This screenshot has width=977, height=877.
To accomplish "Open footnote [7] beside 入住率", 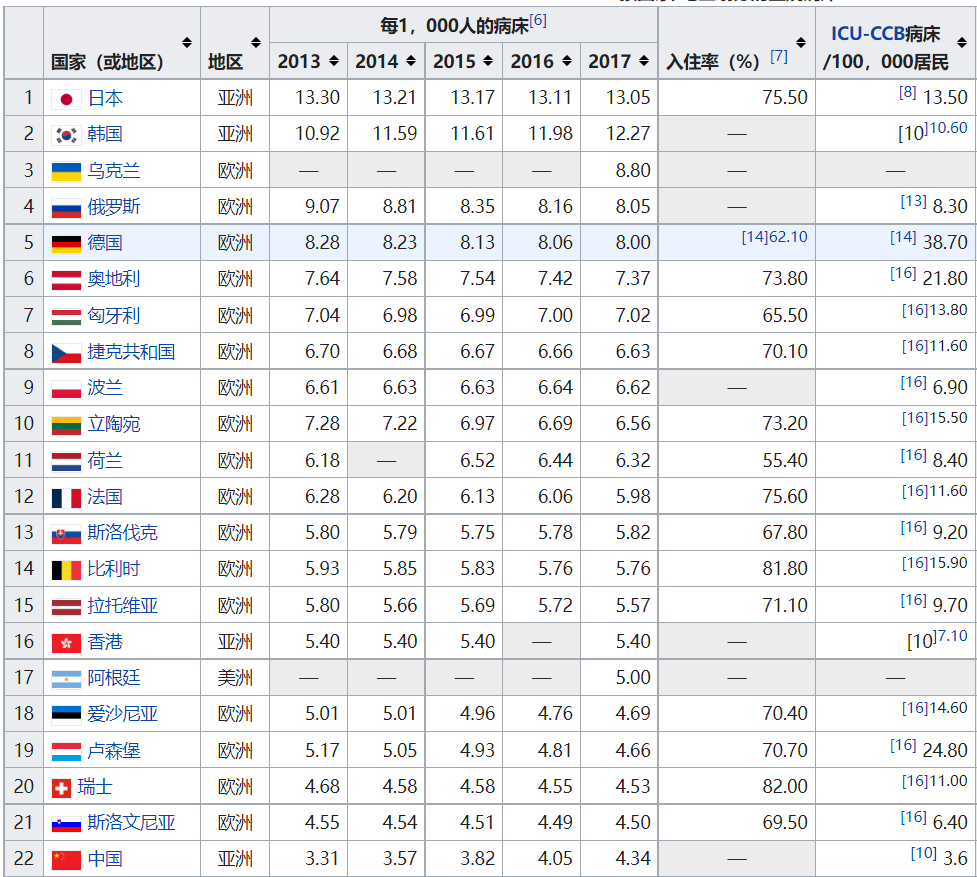I will point(779,57).
